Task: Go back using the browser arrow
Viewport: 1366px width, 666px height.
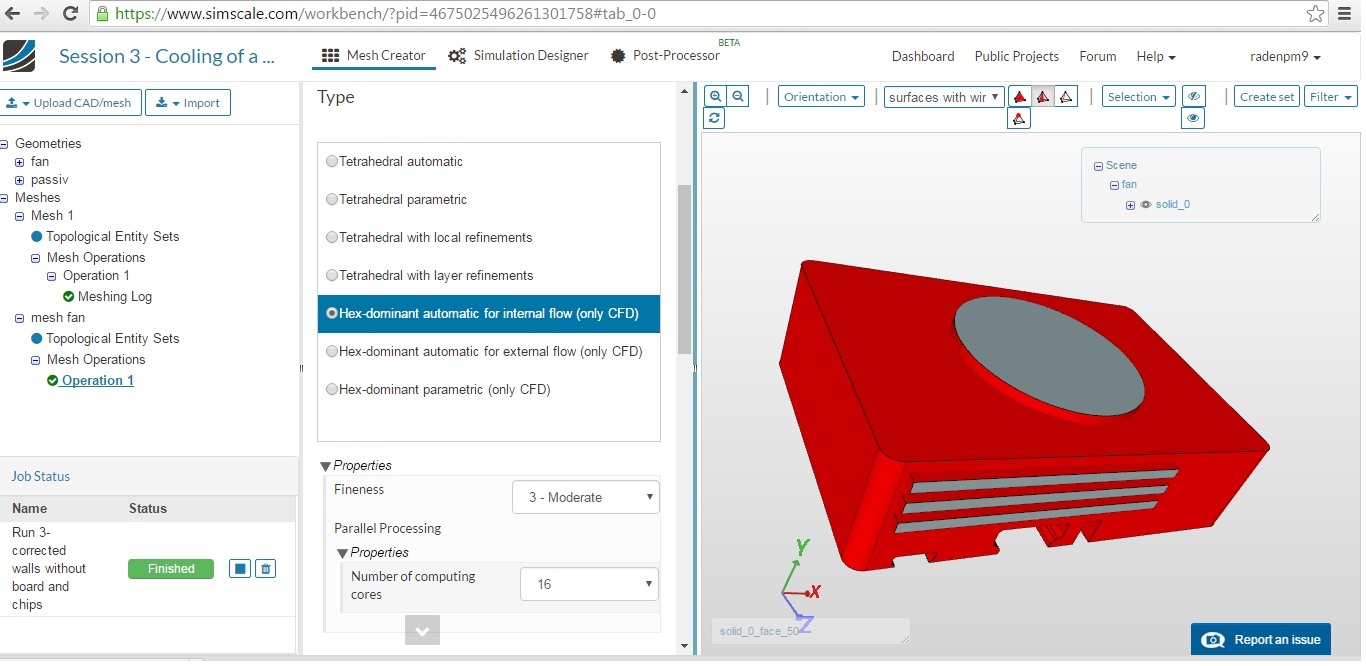Action: pos(14,14)
